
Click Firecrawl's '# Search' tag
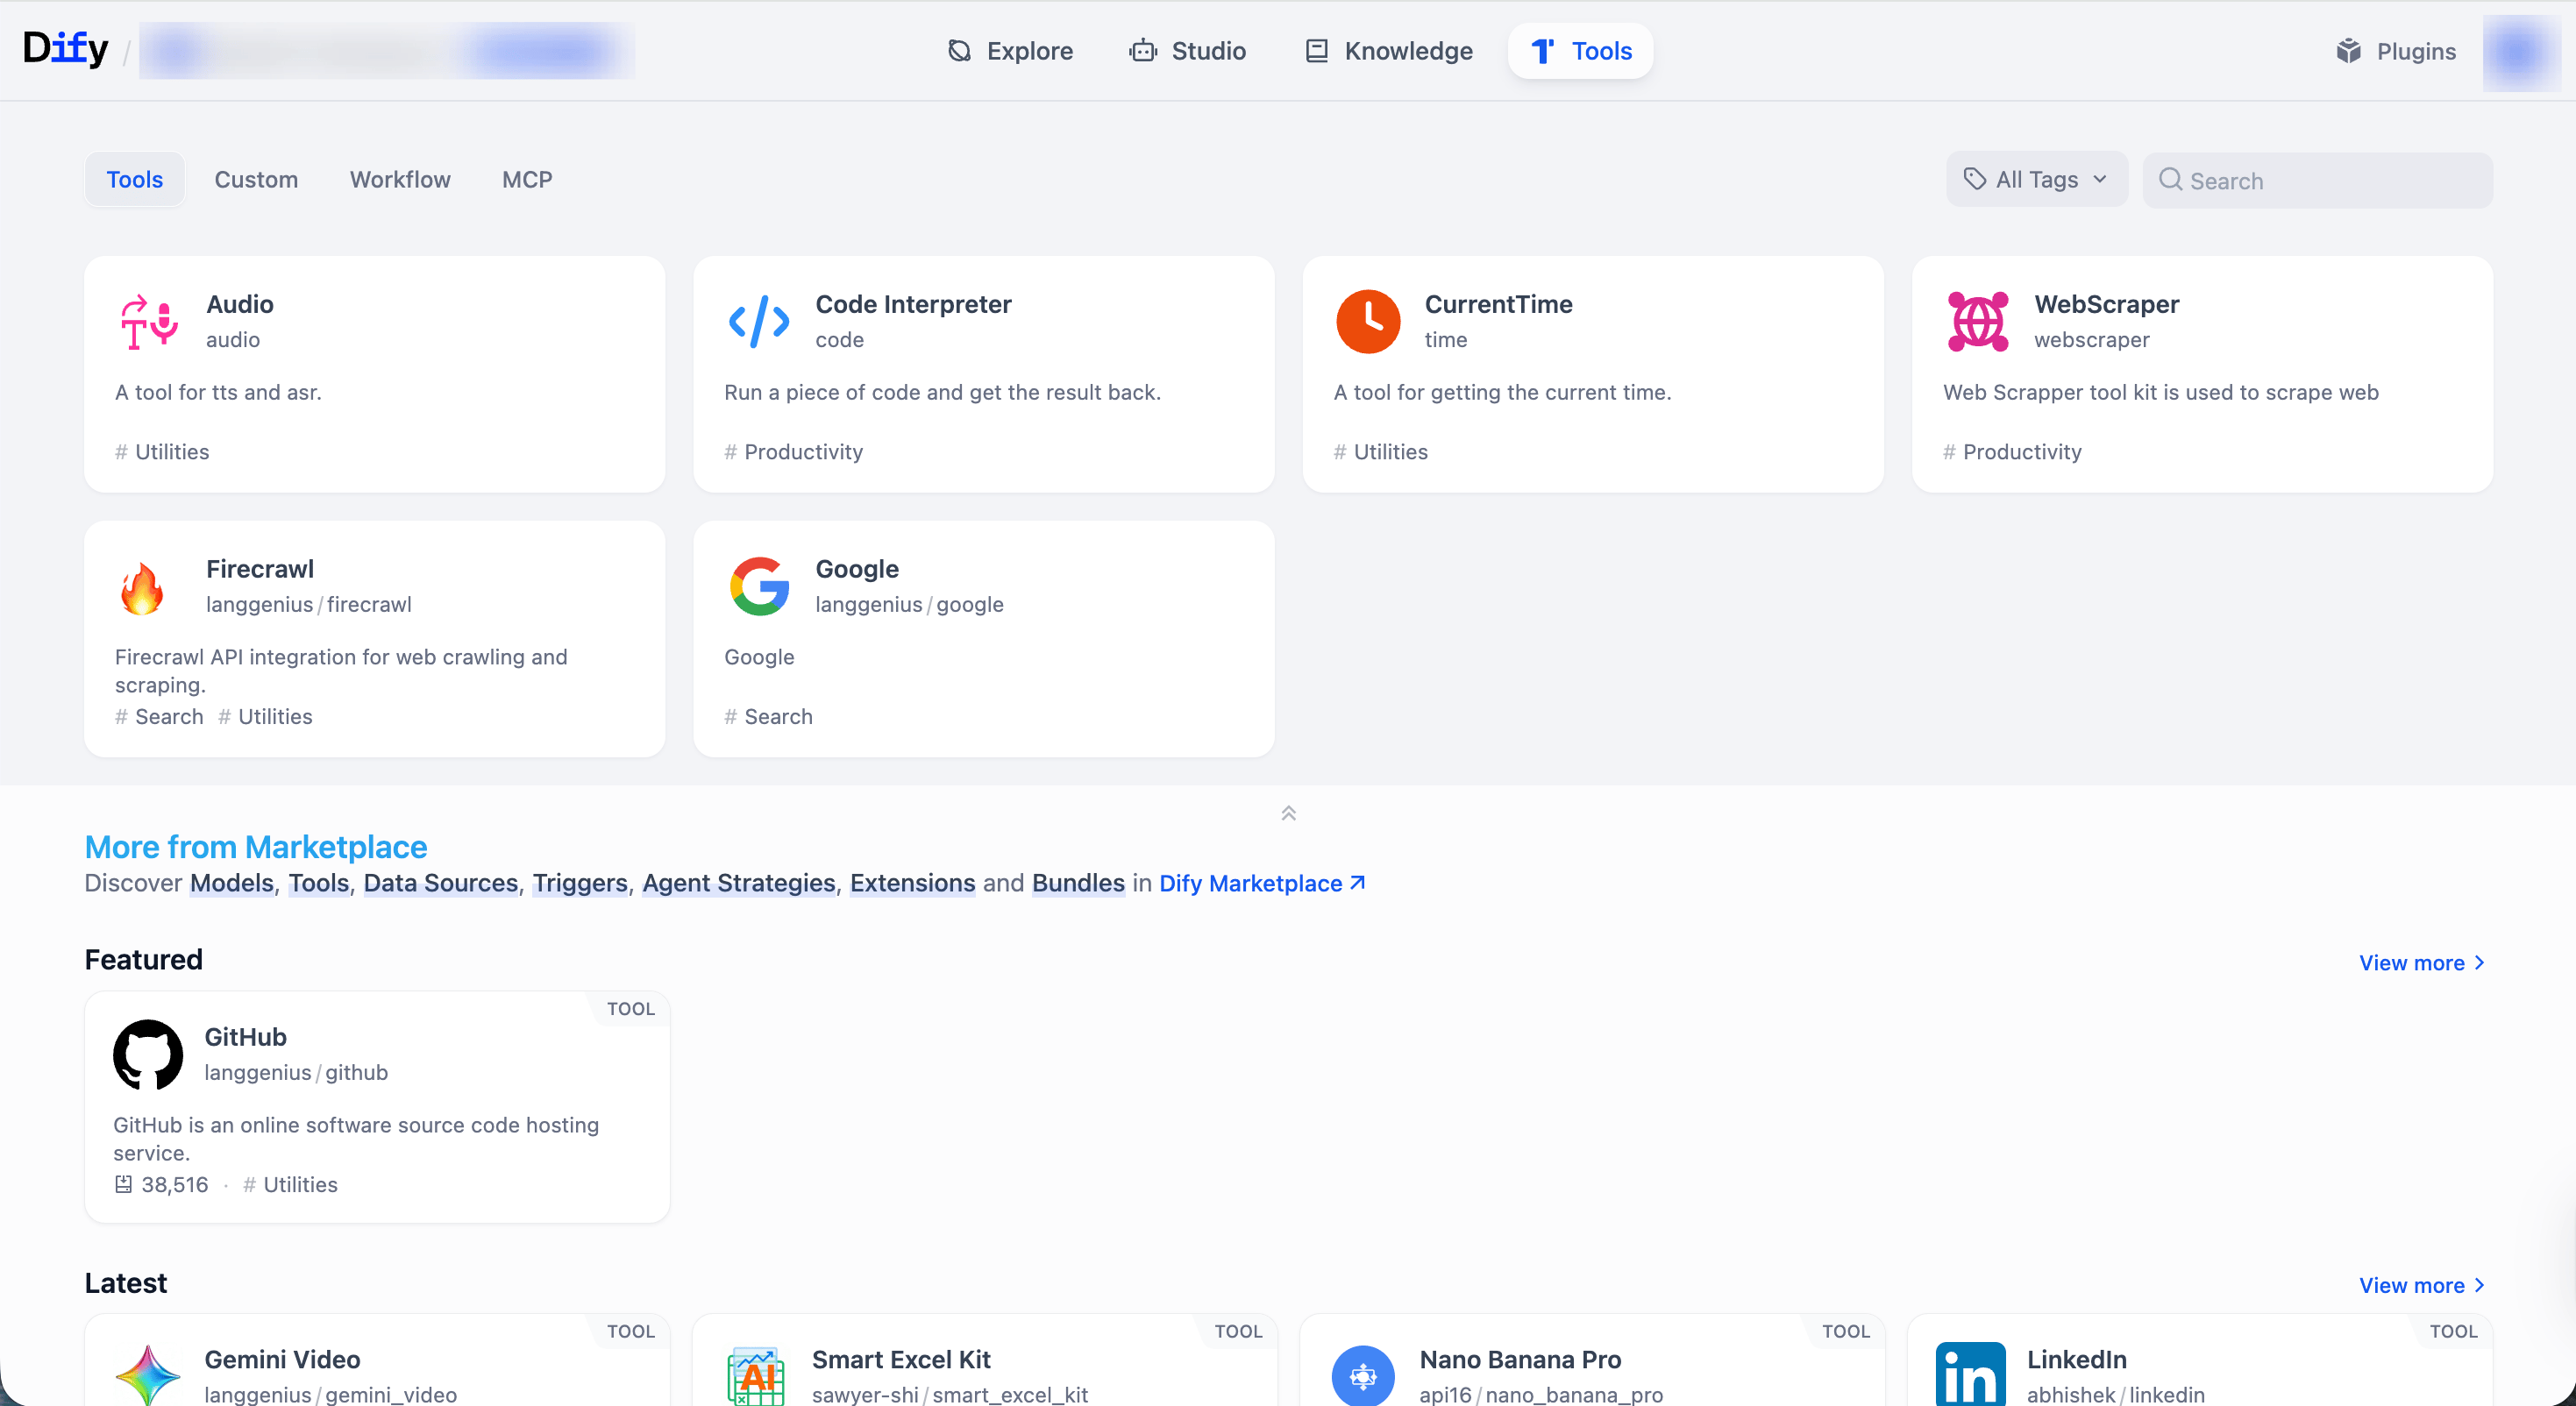pos(159,716)
